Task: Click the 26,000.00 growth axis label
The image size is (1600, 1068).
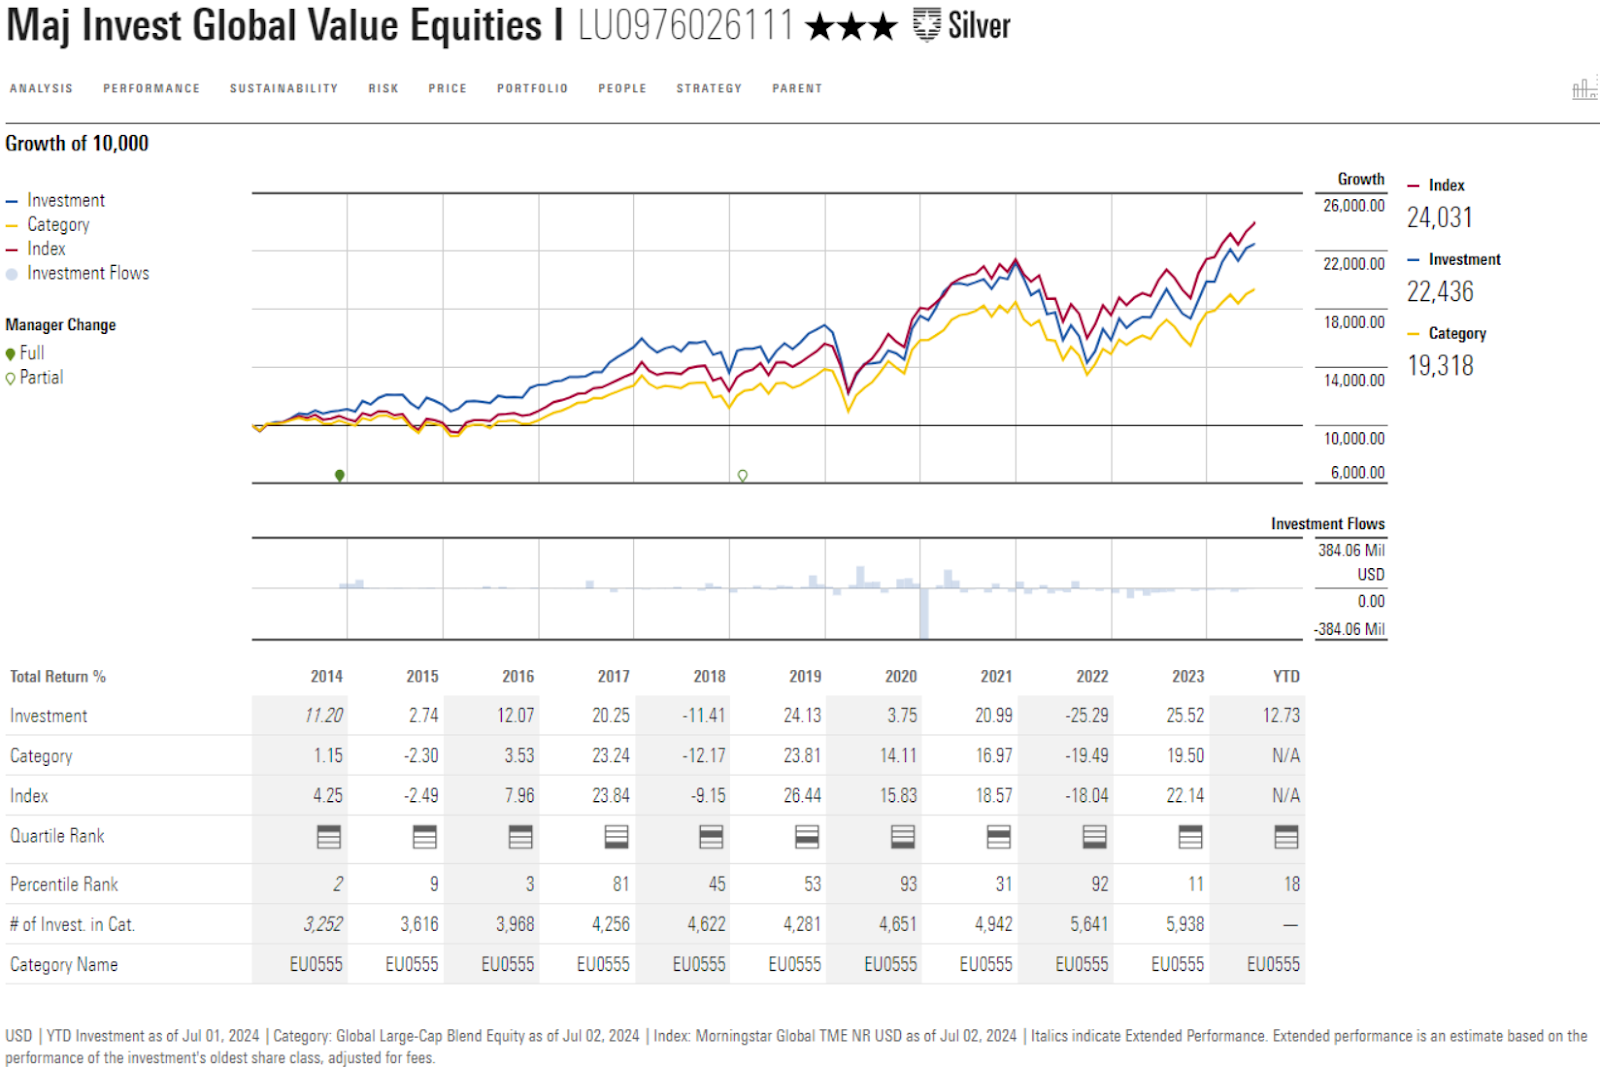Action: 1354,206
